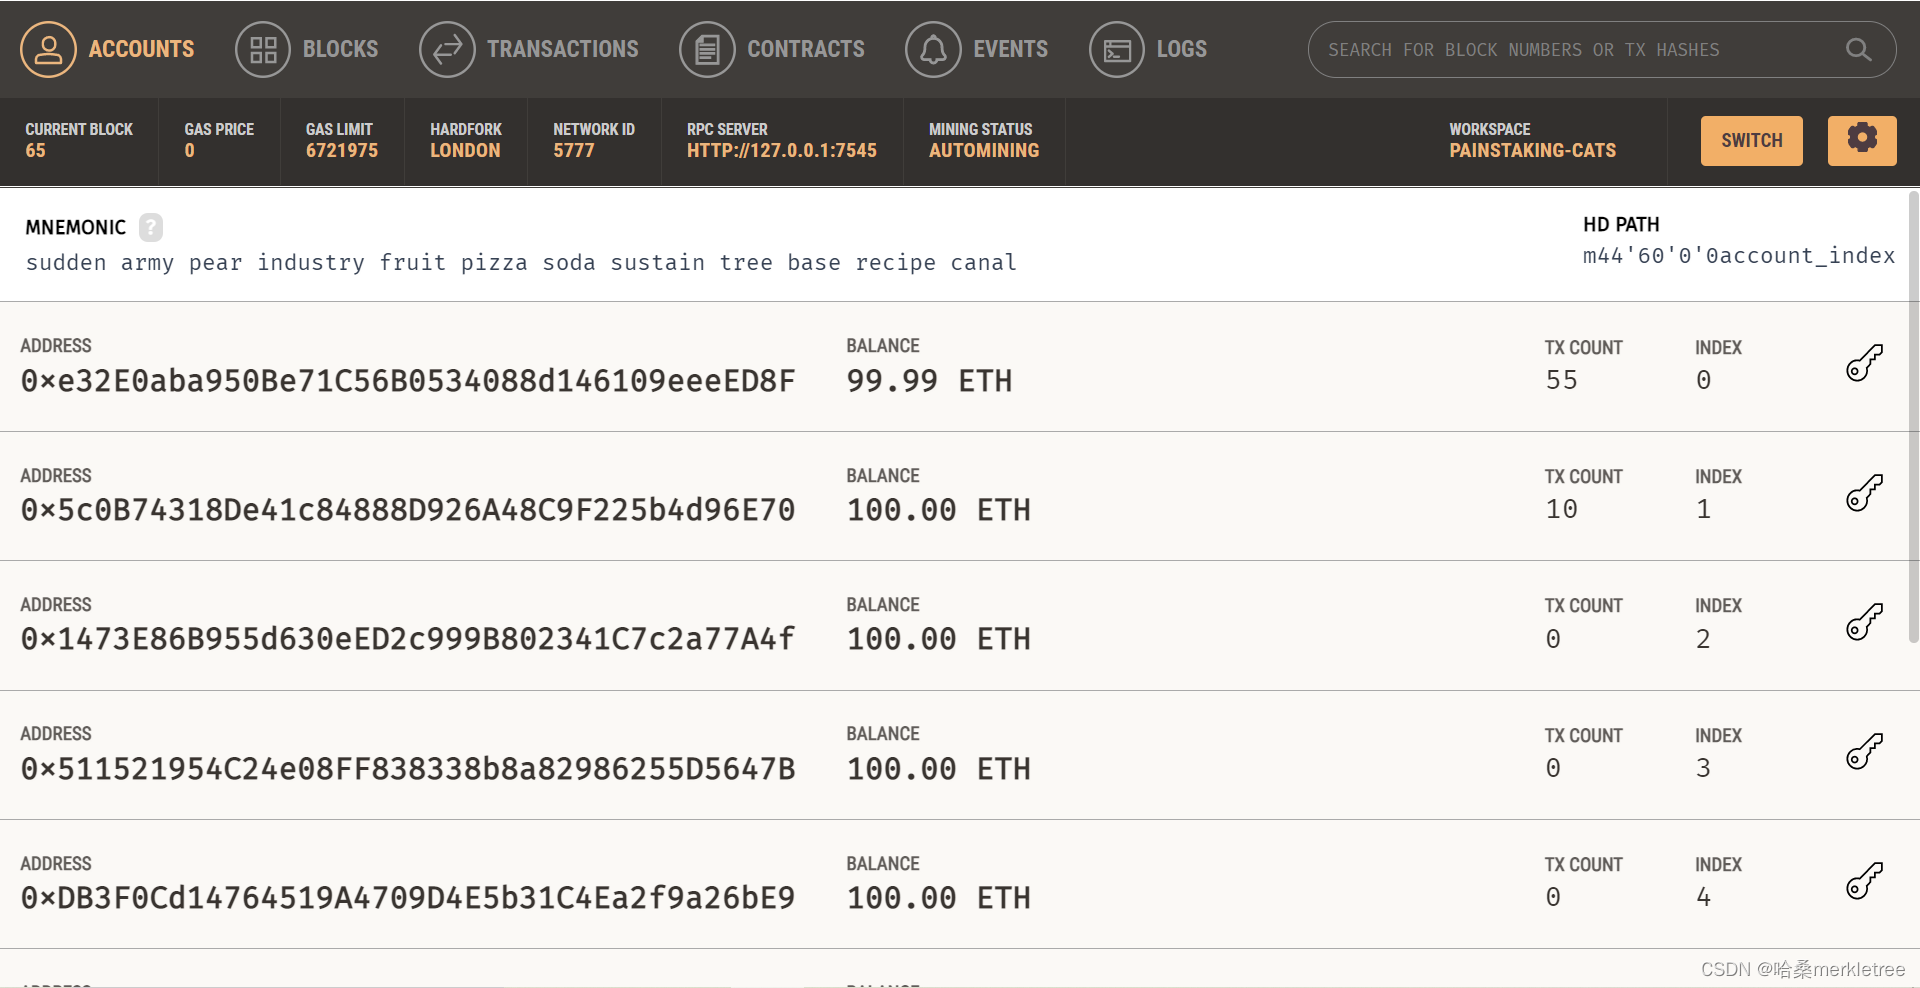
Task: Show private key for account index 4
Action: click(1864, 881)
